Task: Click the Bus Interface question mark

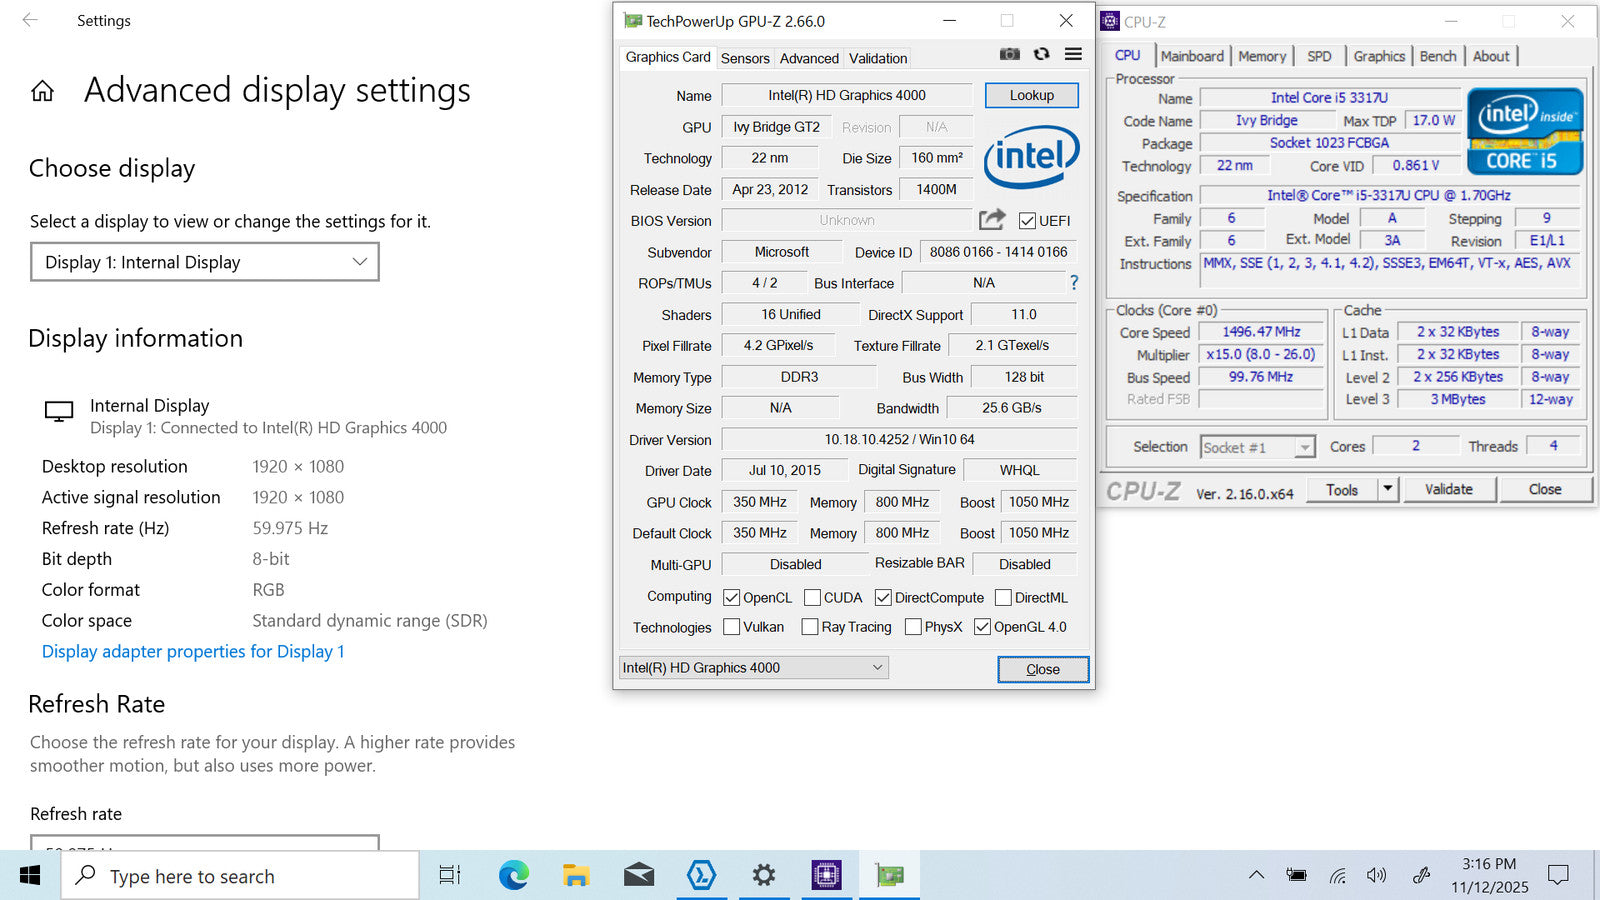Action: (1074, 283)
